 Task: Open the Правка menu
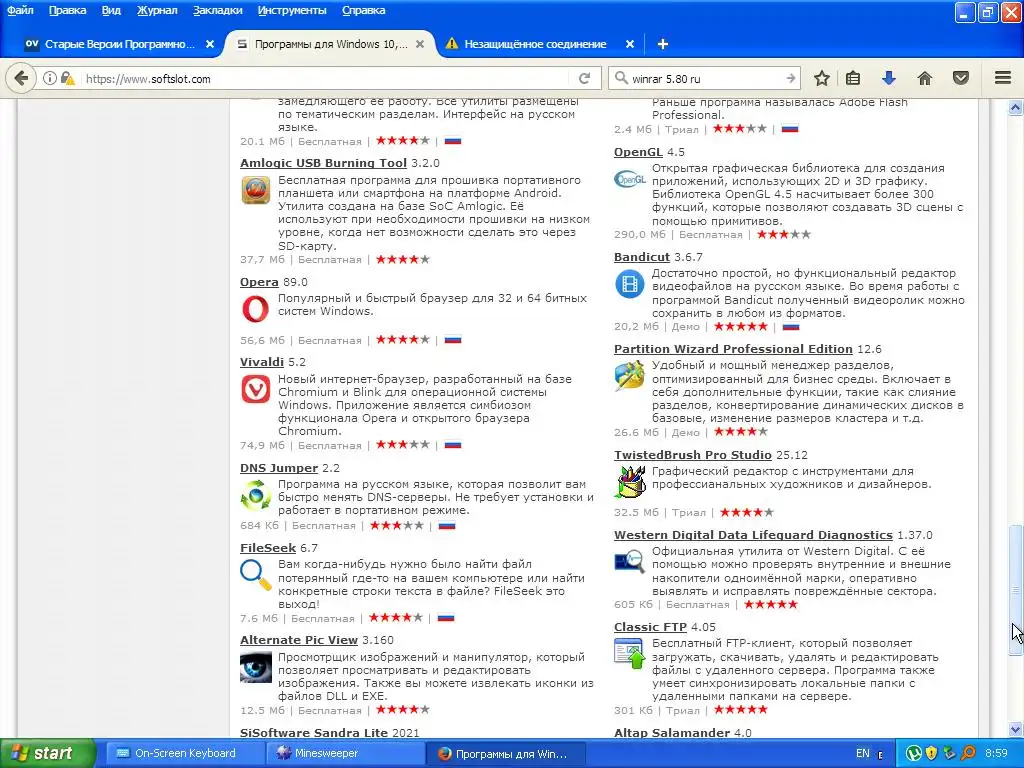(x=67, y=10)
